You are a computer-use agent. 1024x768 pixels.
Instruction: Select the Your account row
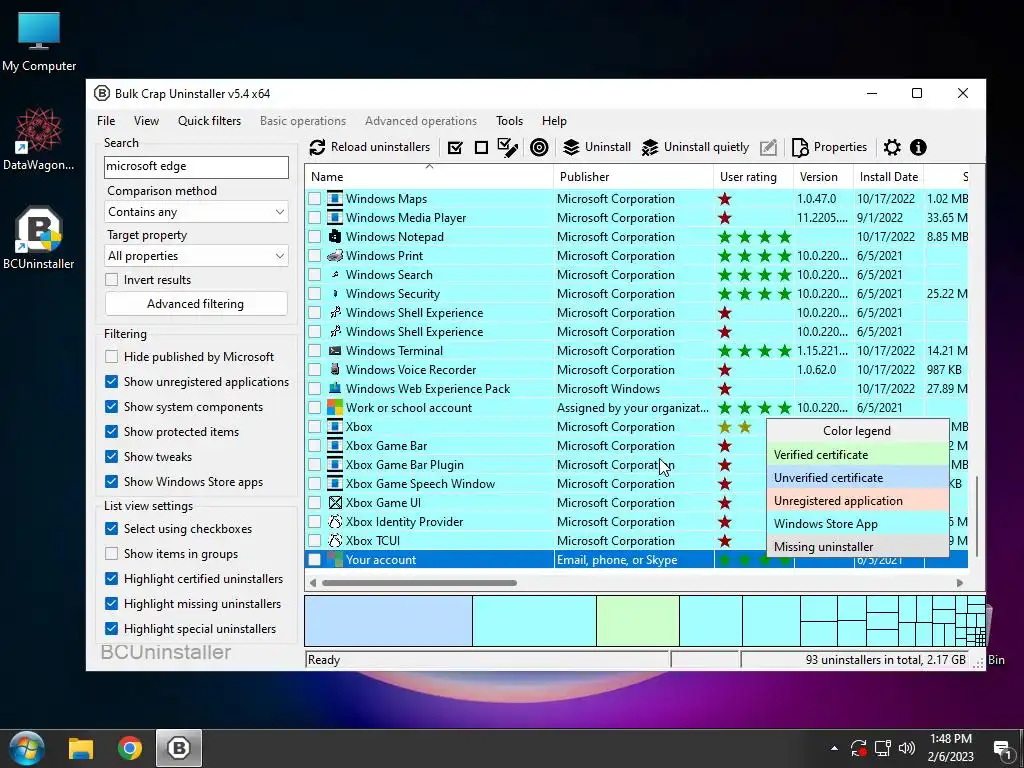pos(636,560)
